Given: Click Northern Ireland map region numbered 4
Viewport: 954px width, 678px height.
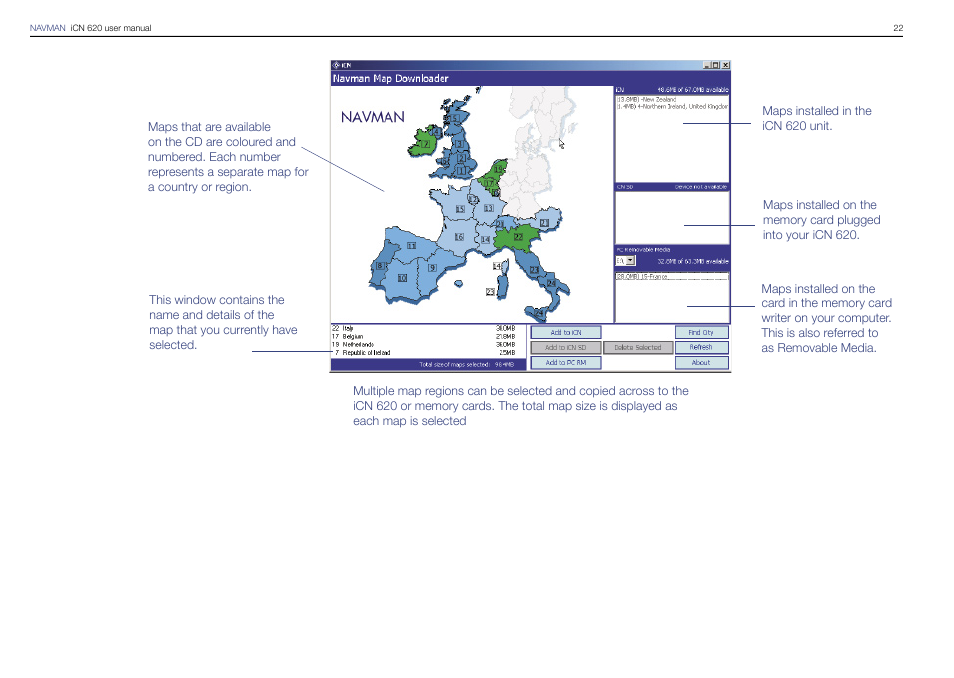Looking at the screenshot, I should coord(435,131).
